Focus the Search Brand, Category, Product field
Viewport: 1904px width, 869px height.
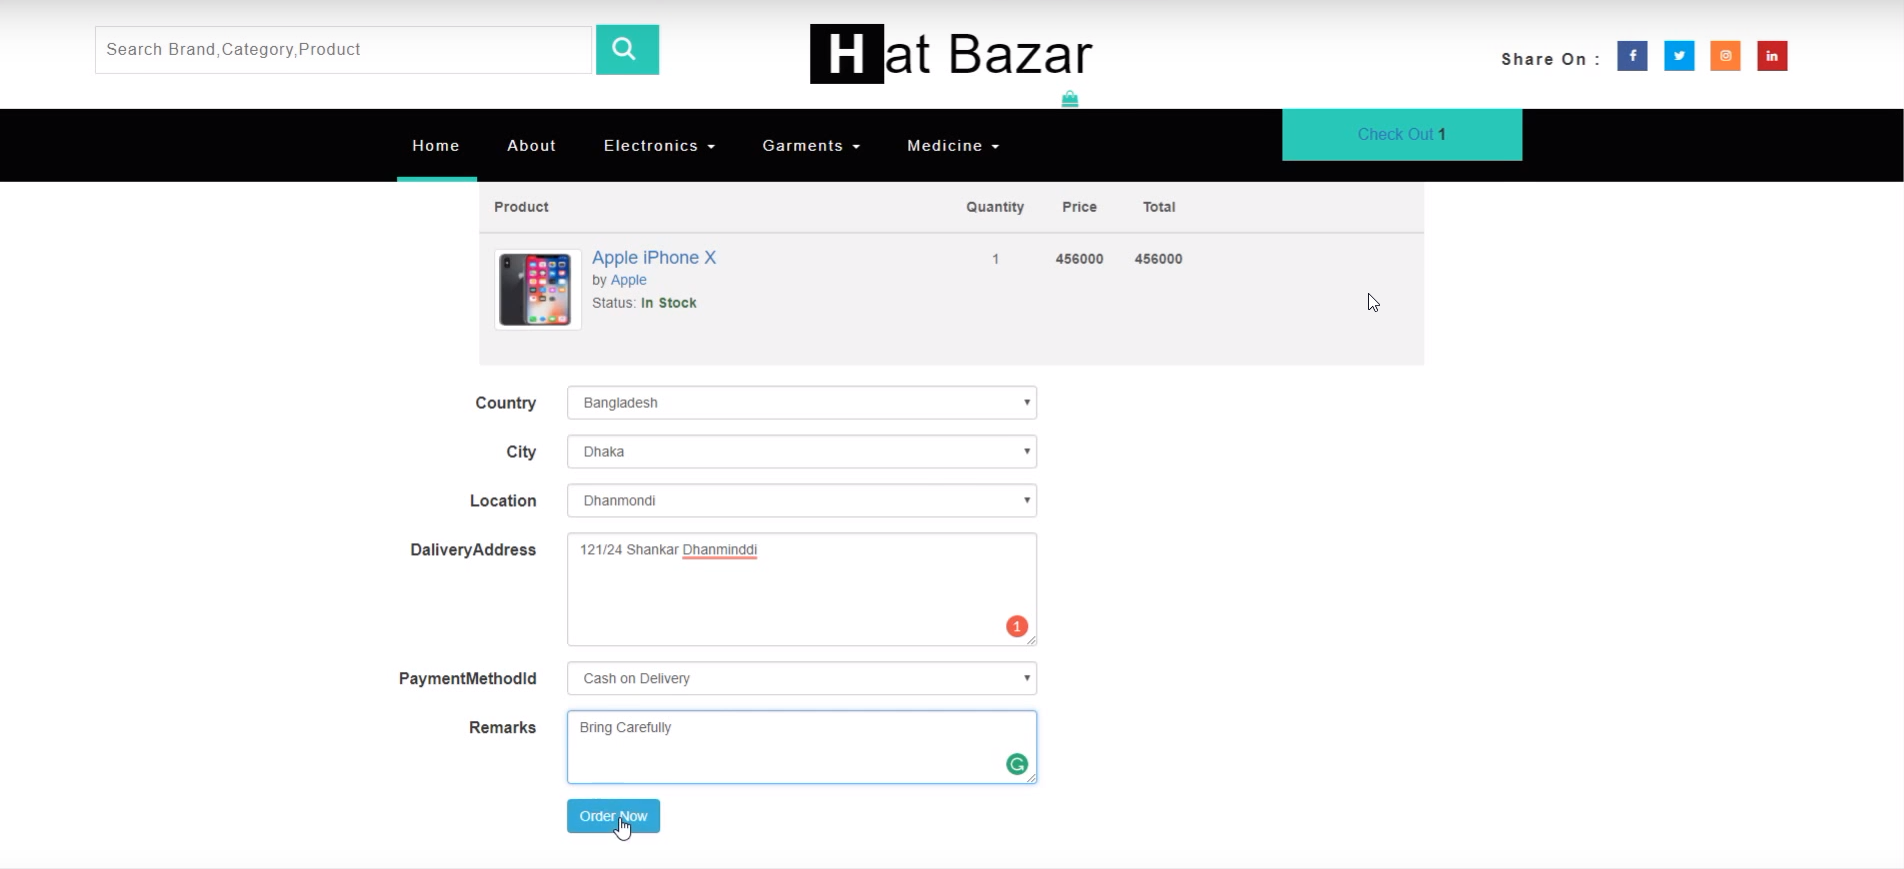pyautogui.click(x=343, y=50)
